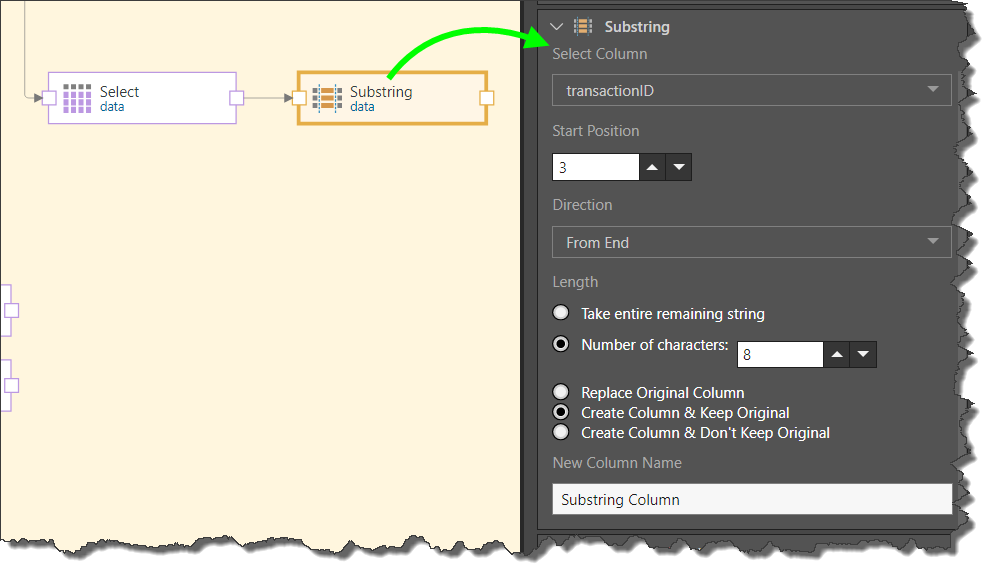997x579 pixels.
Task: Click the Substring node's input port
Action: click(298, 98)
